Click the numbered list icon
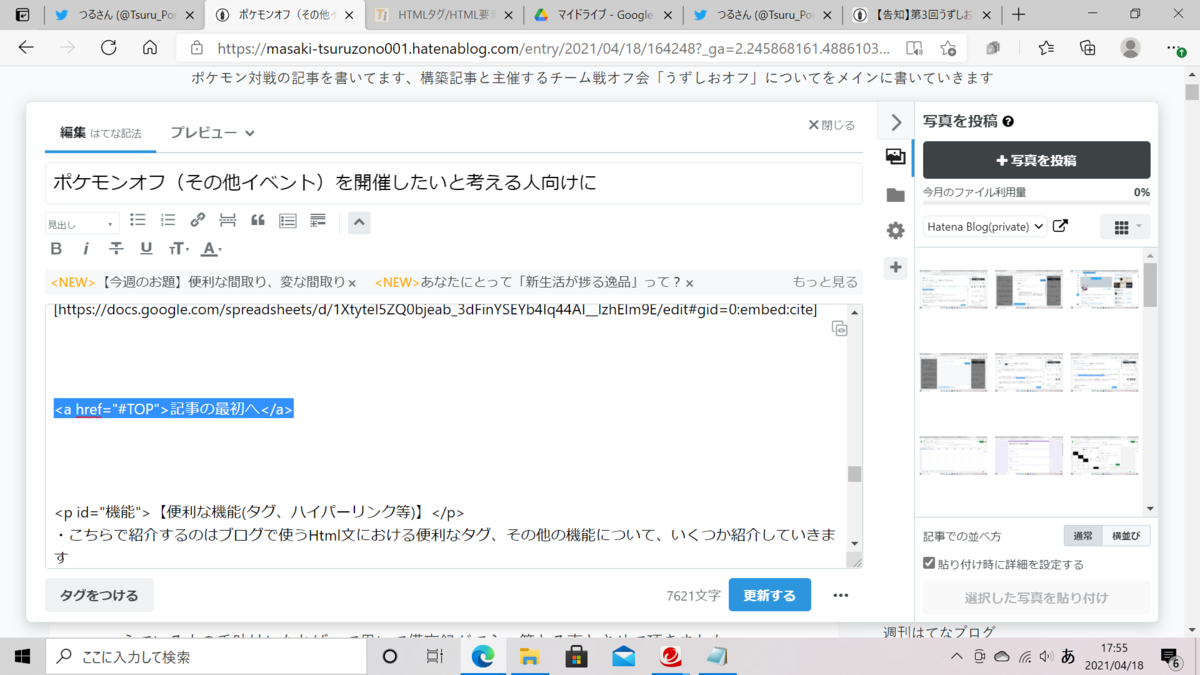This screenshot has width=1200, height=675. (x=167, y=219)
